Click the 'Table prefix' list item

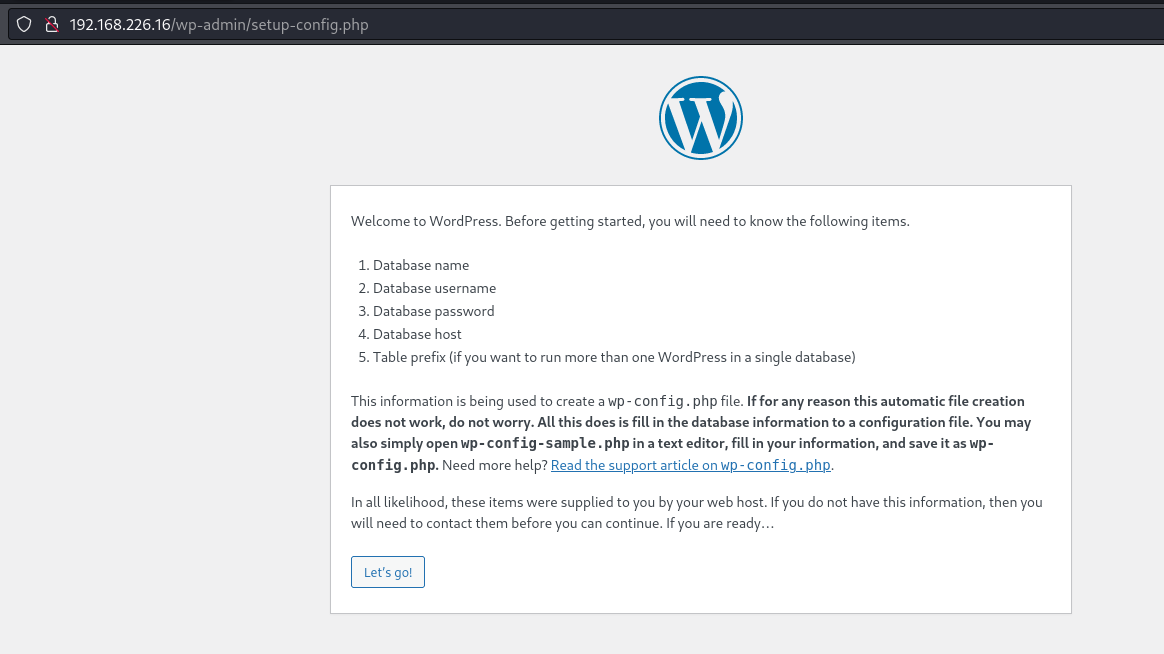(x=614, y=357)
